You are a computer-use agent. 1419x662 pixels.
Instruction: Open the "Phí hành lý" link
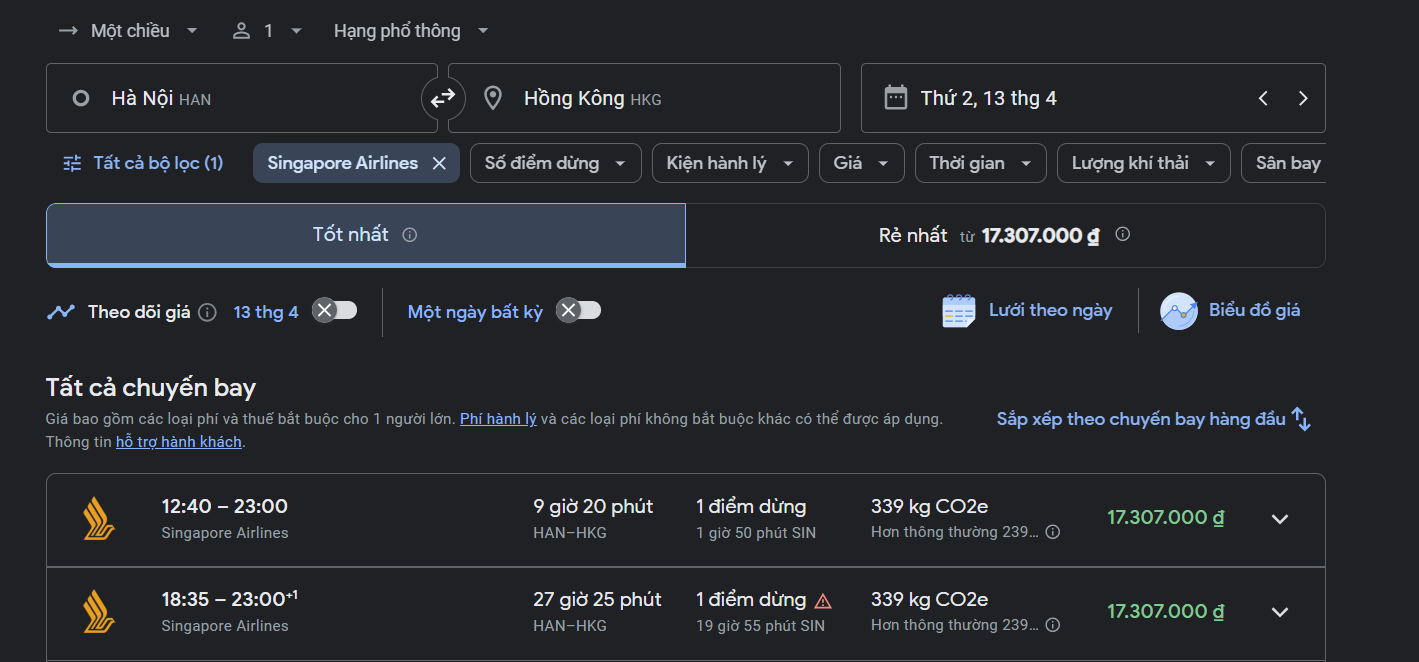(x=498, y=418)
